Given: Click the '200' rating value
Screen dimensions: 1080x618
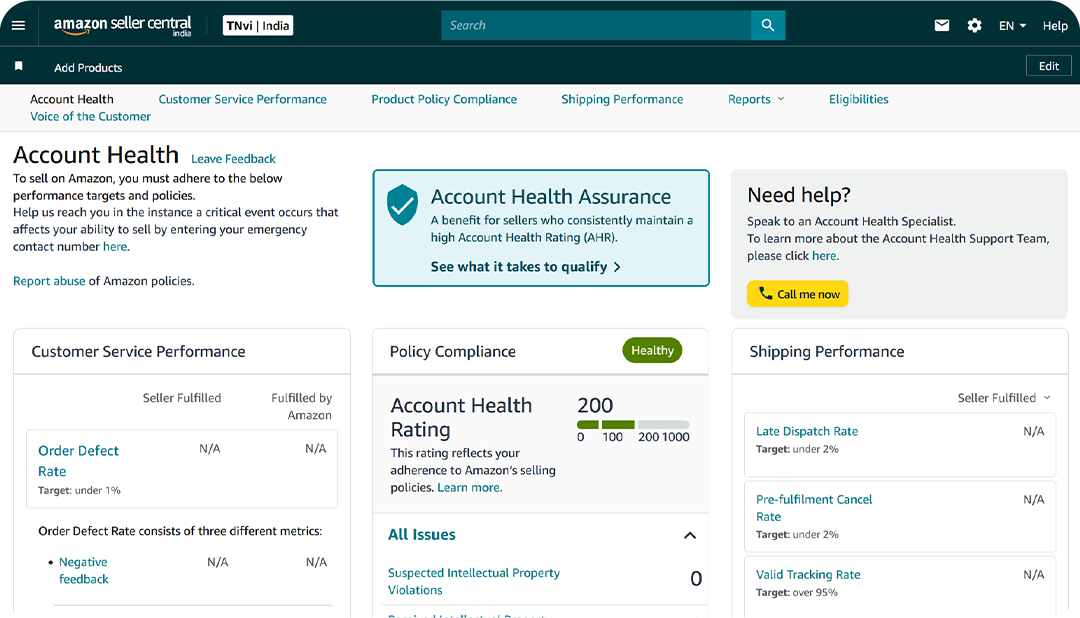Looking at the screenshot, I should tap(595, 405).
